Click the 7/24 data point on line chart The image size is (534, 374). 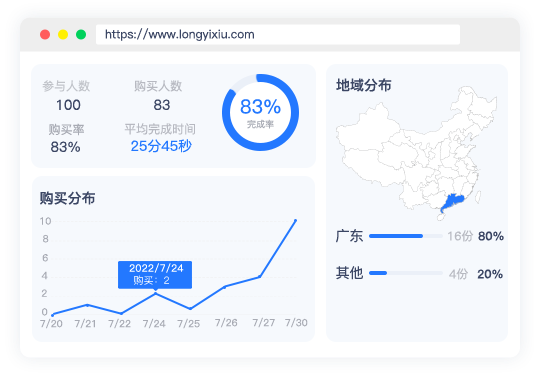(x=156, y=293)
